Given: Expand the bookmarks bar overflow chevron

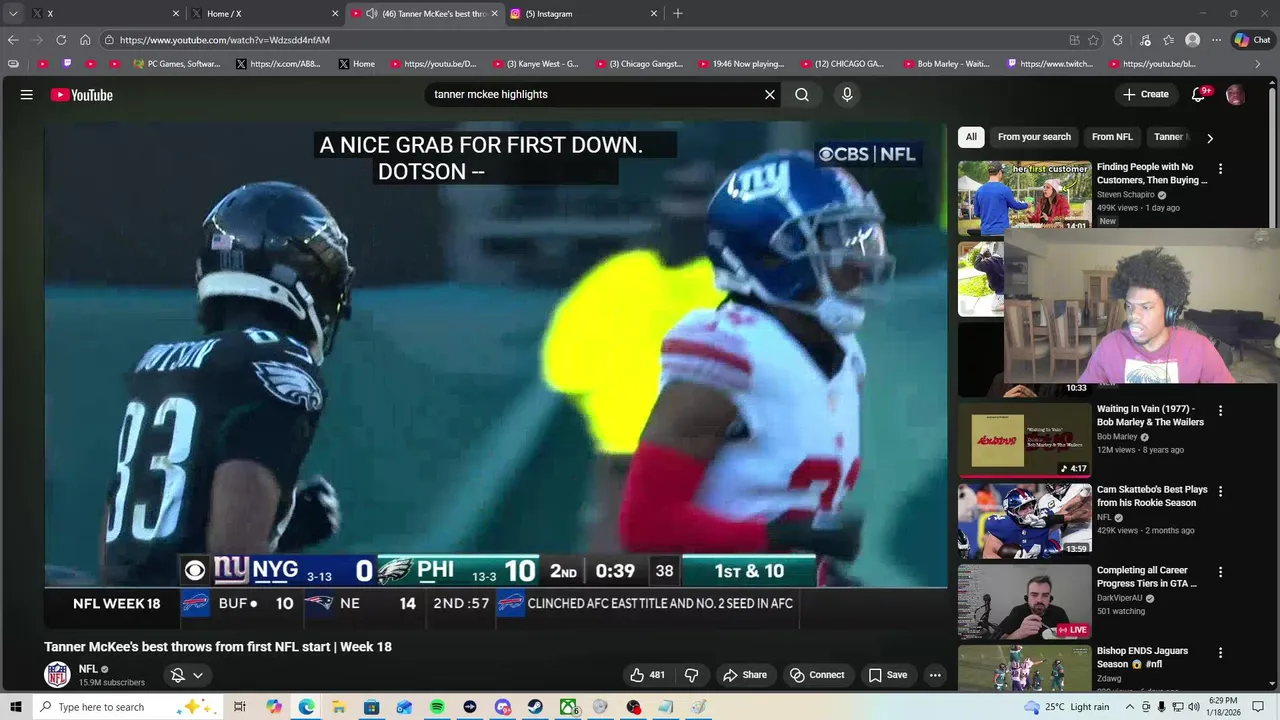Looking at the screenshot, I should (1257, 64).
